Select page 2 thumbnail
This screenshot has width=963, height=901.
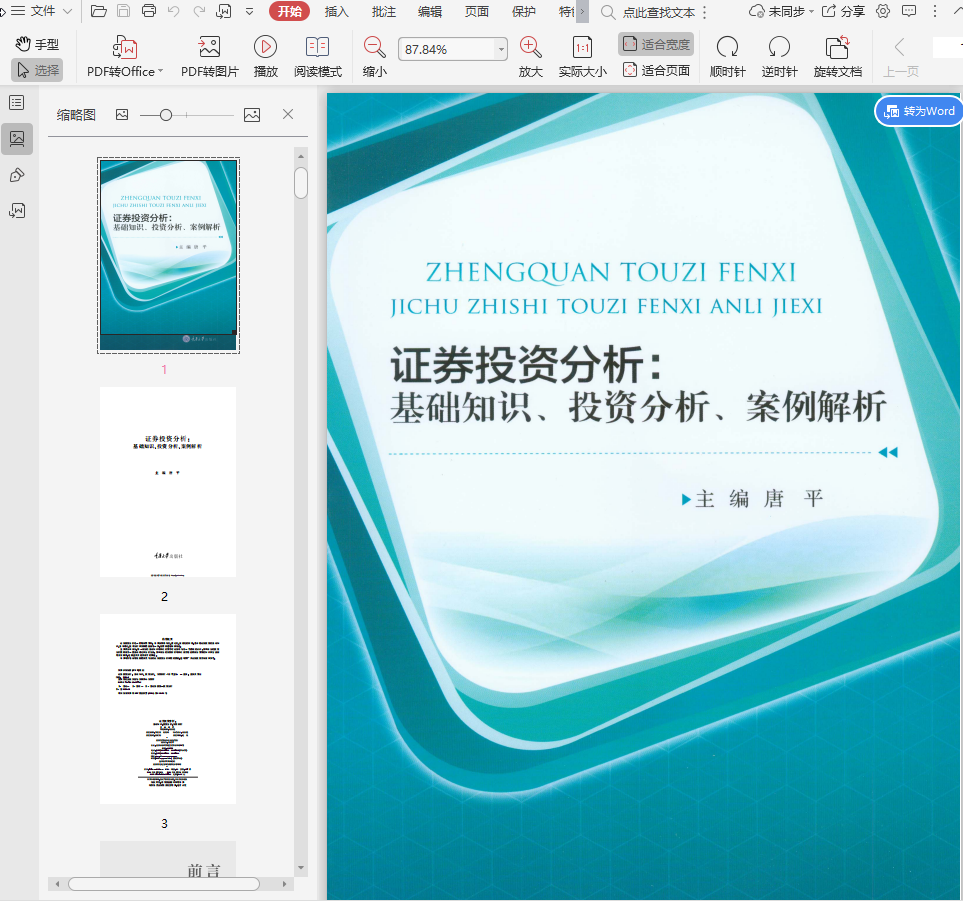(168, 482)
